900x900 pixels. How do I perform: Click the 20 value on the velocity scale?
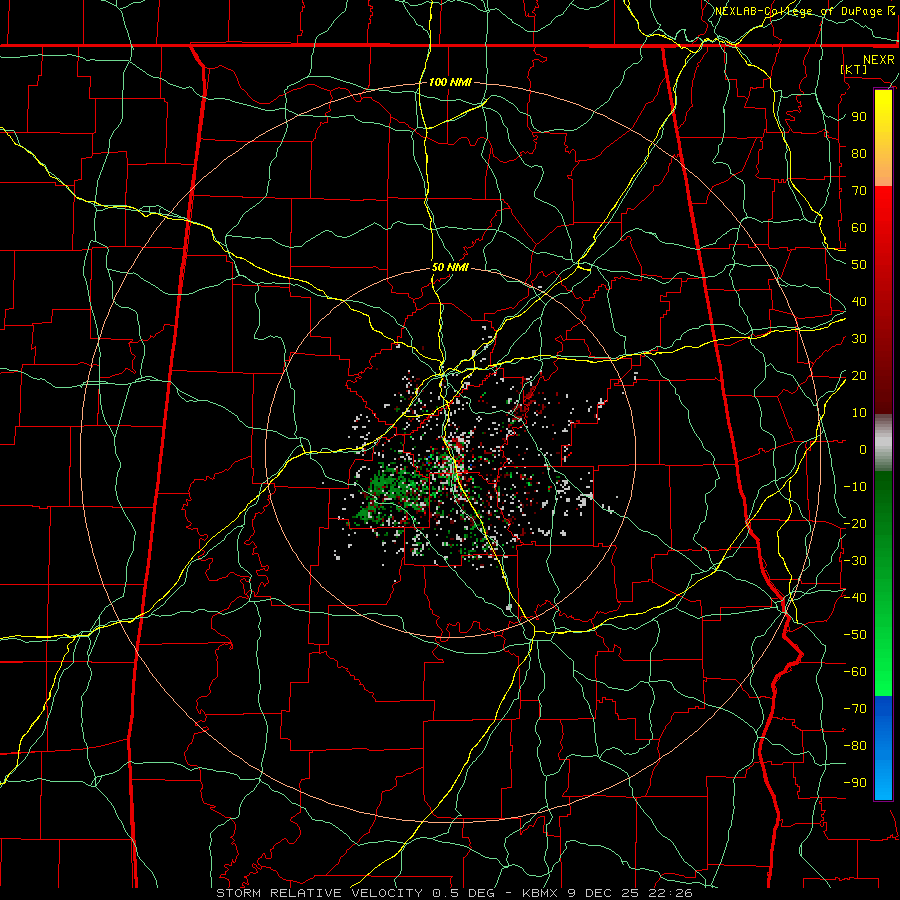859,375
